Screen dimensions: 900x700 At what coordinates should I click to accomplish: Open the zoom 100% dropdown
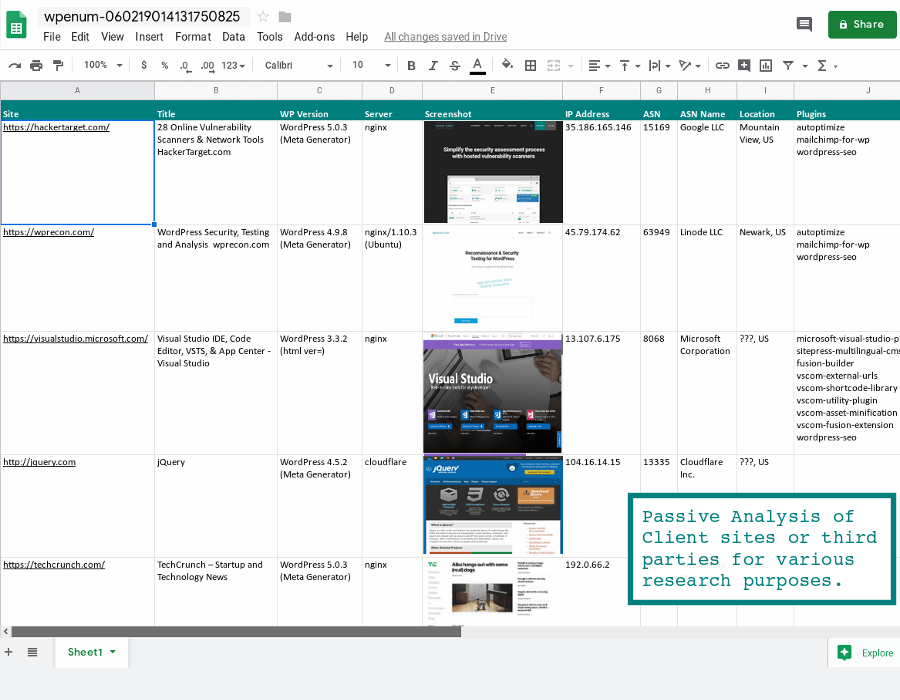(103, 65)
